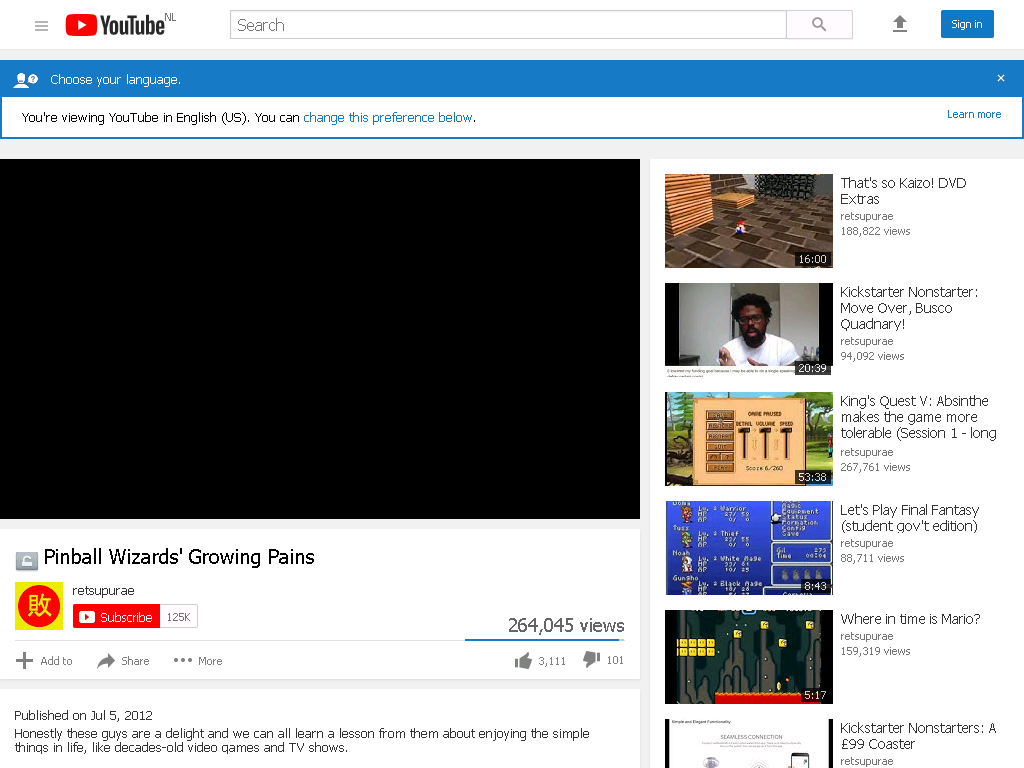Expand the More options menu

click(x=198, y=661)
